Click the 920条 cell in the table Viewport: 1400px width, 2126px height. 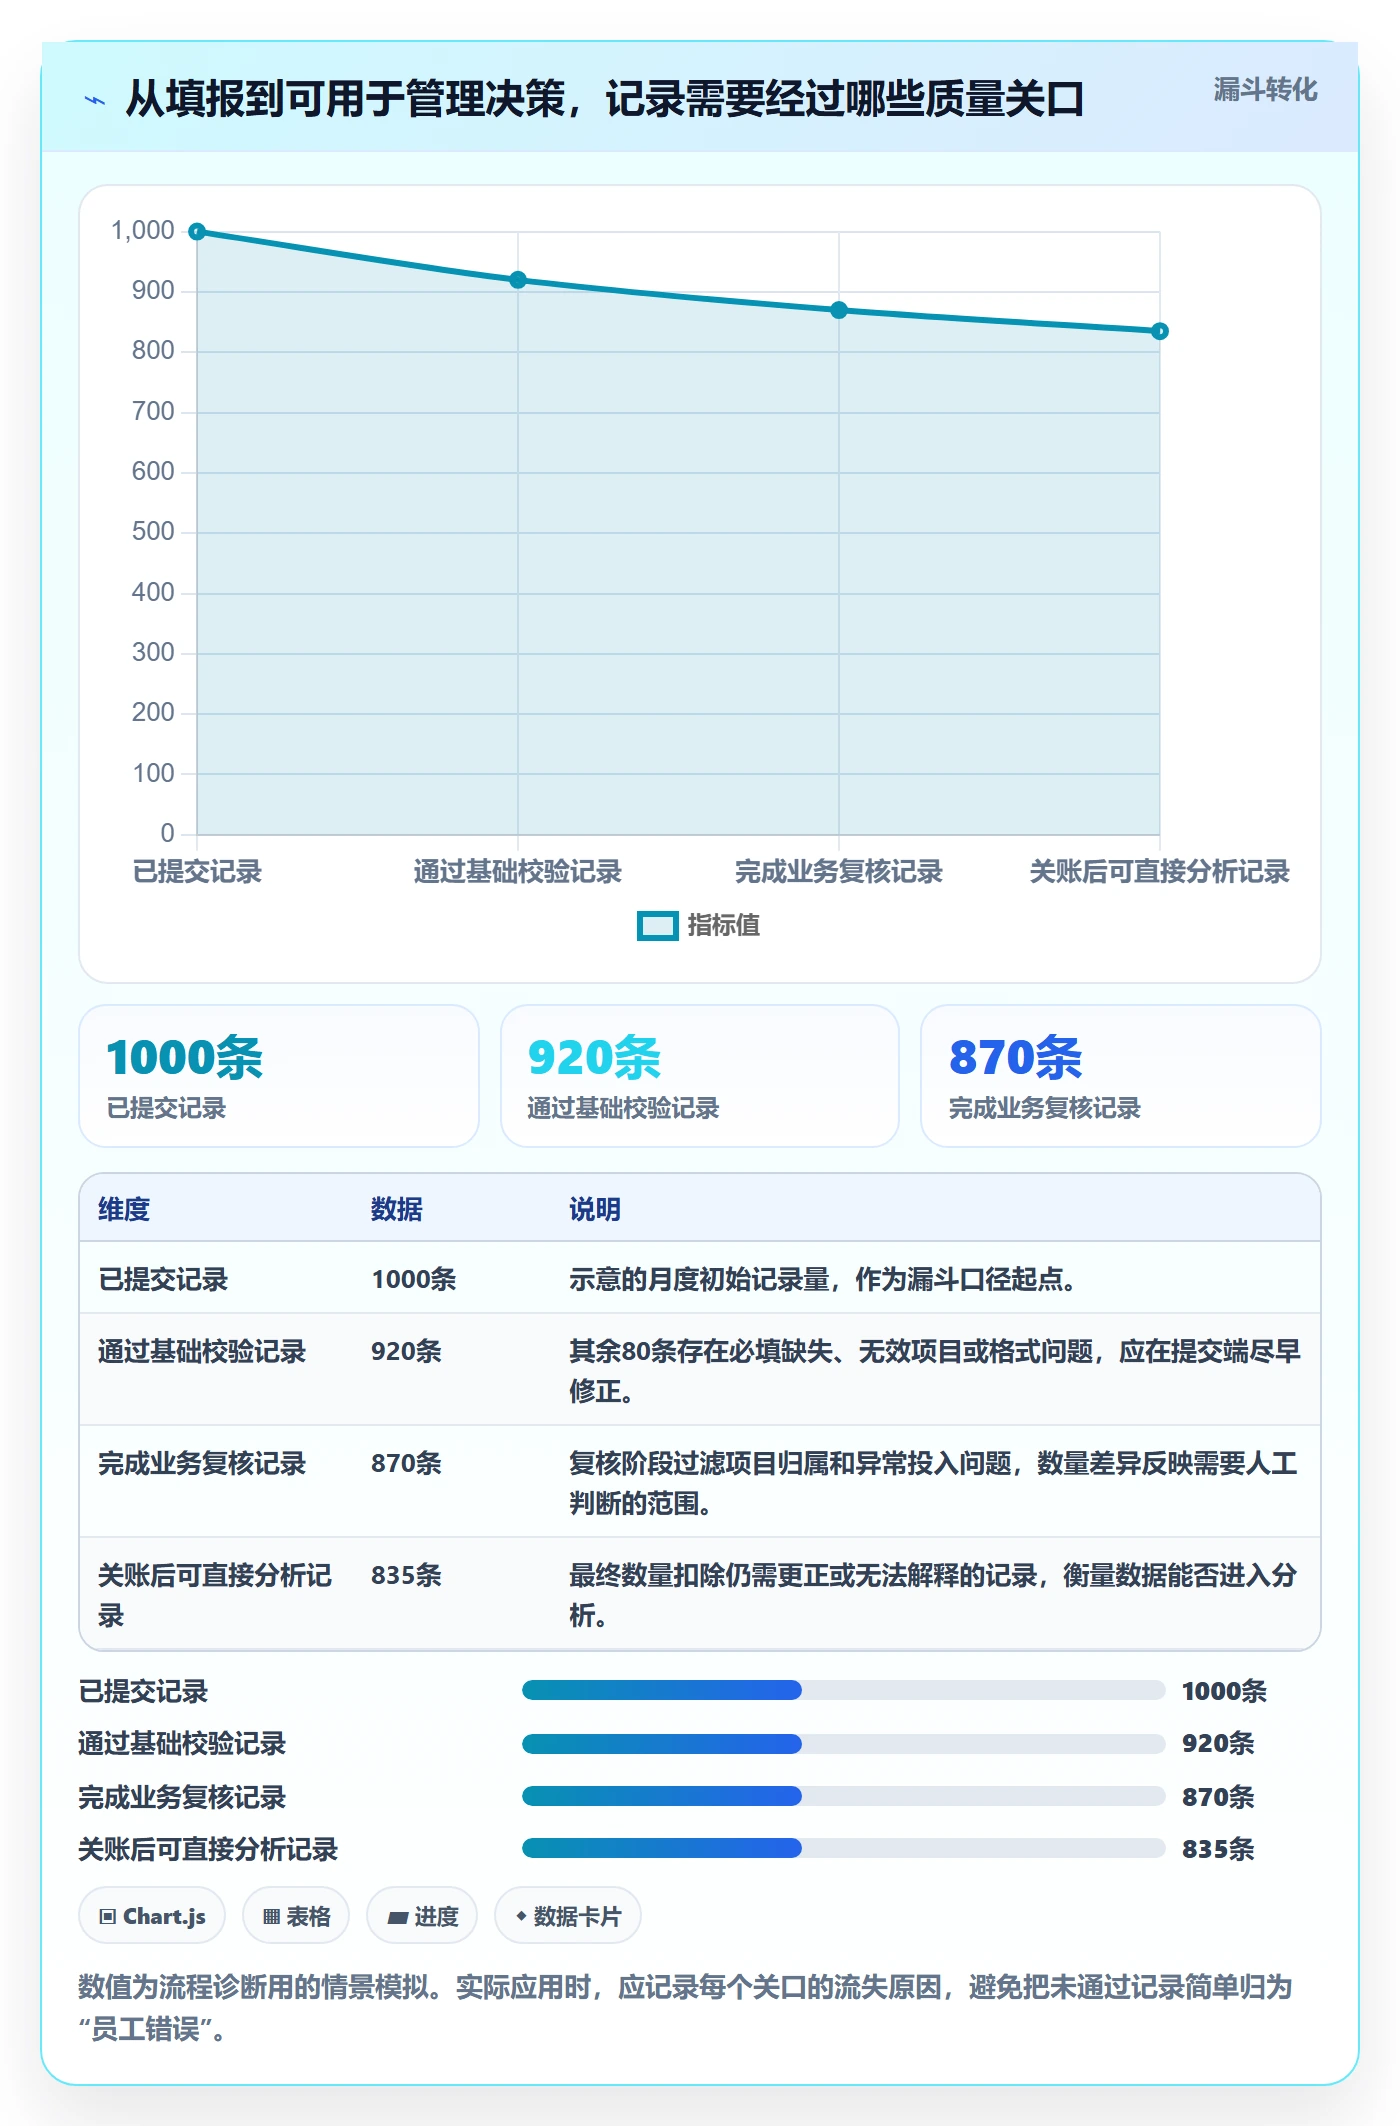click(x=406, y=1351)
